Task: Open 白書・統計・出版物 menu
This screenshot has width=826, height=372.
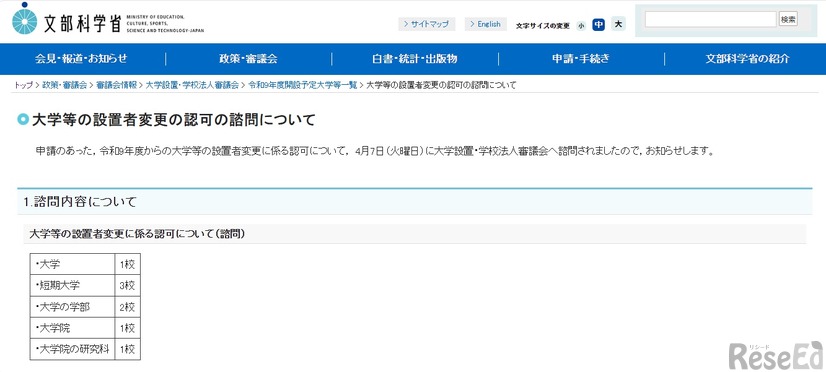Action: 414,59
